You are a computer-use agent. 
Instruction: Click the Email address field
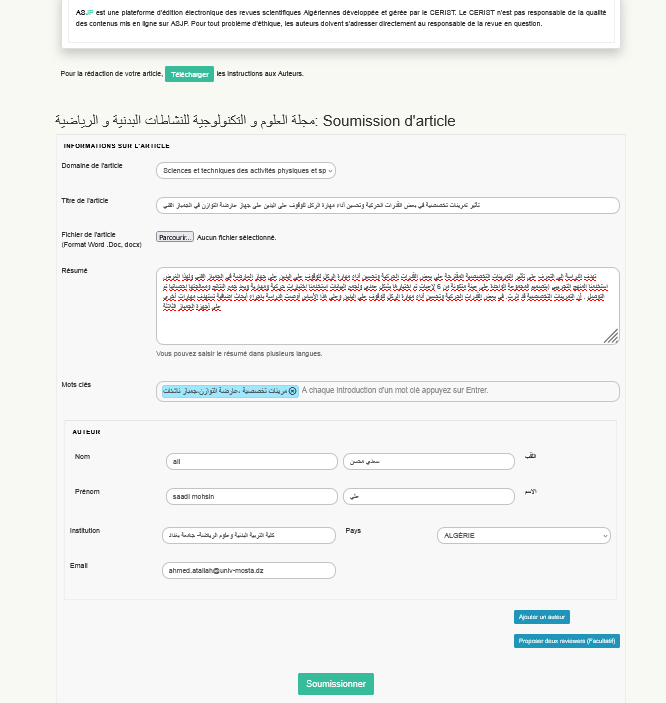pos(248,570)
